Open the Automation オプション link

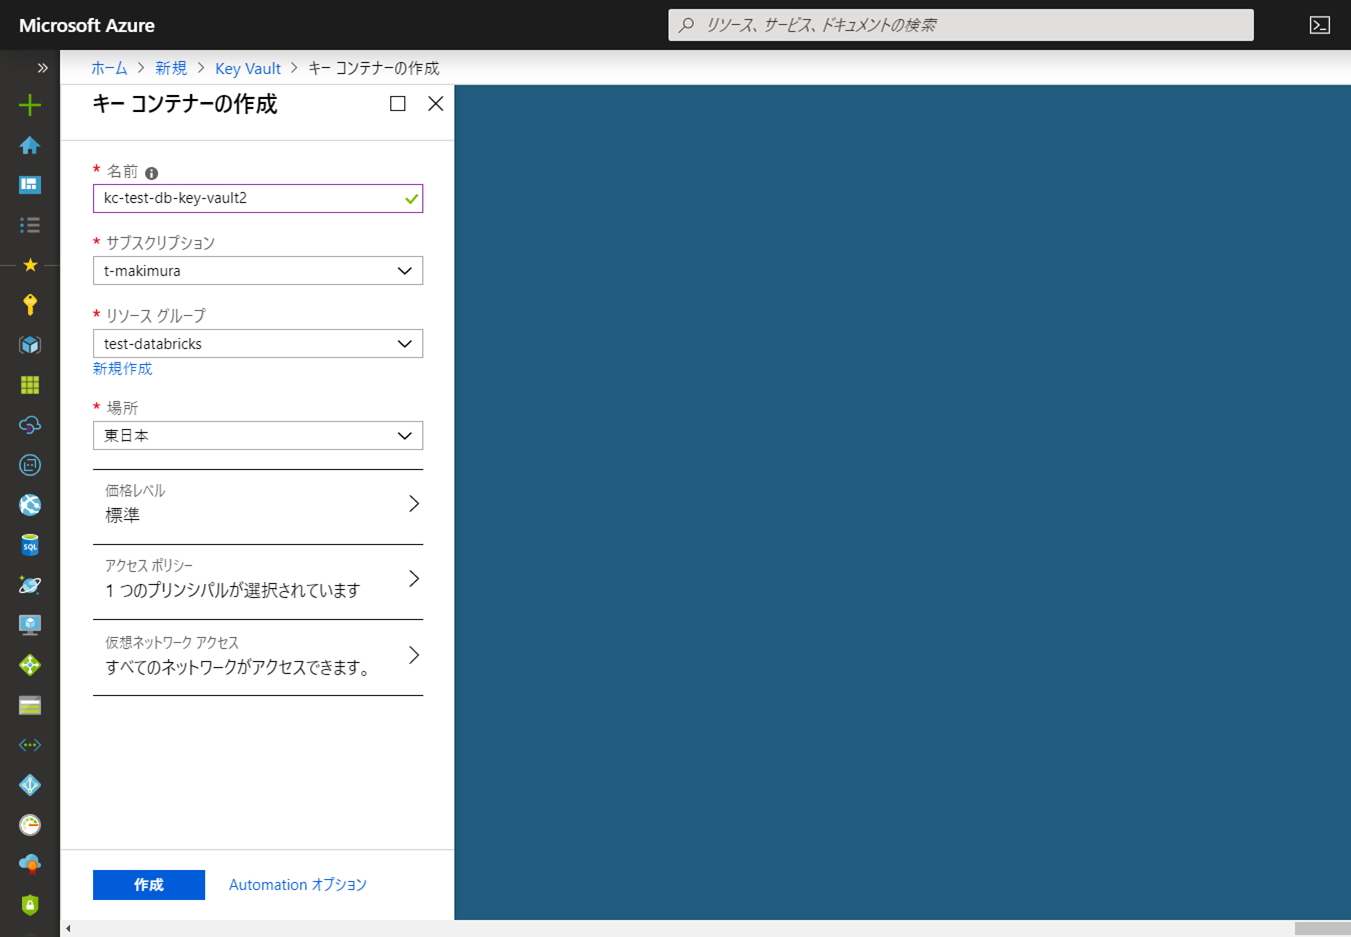tap(298, 885)
